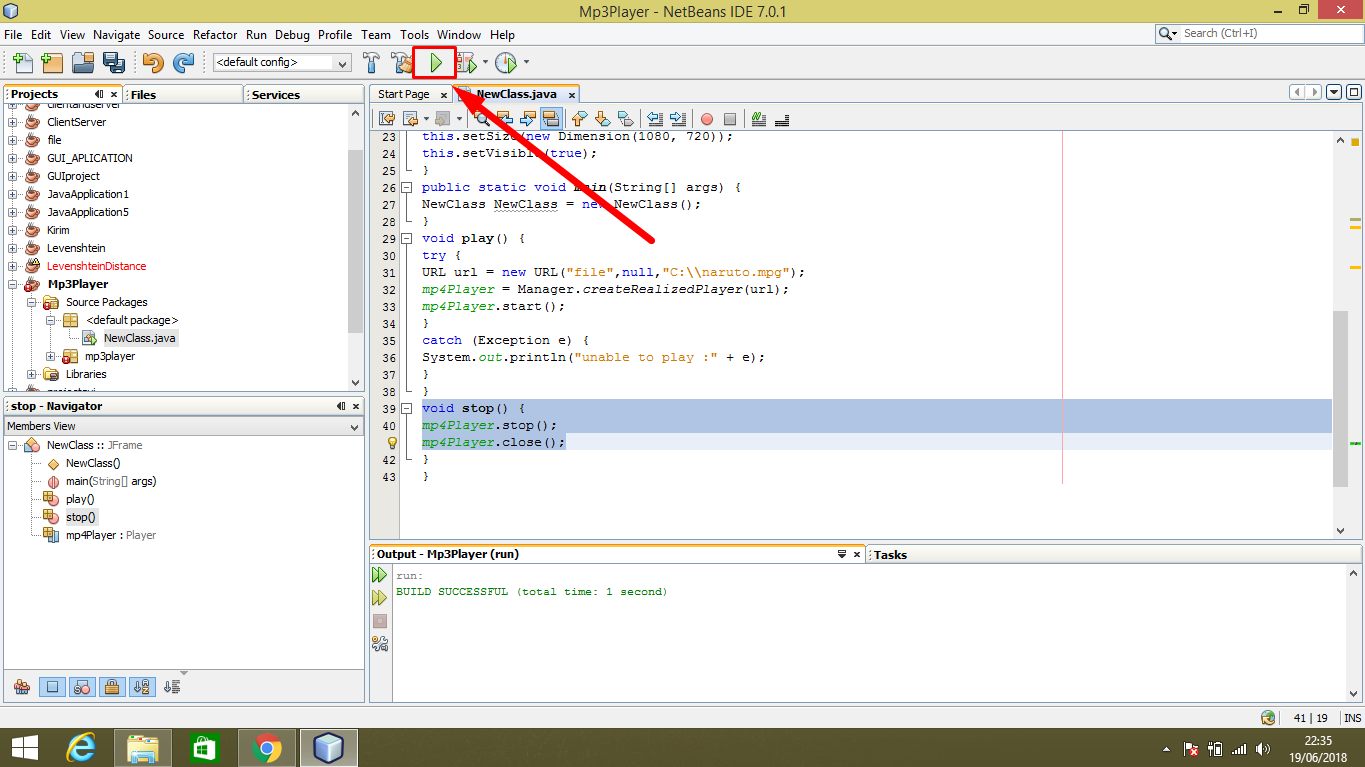This screenshot has height=767, width=1365.
Task: Open the default config dropdown
Action: tap(282, 63)
